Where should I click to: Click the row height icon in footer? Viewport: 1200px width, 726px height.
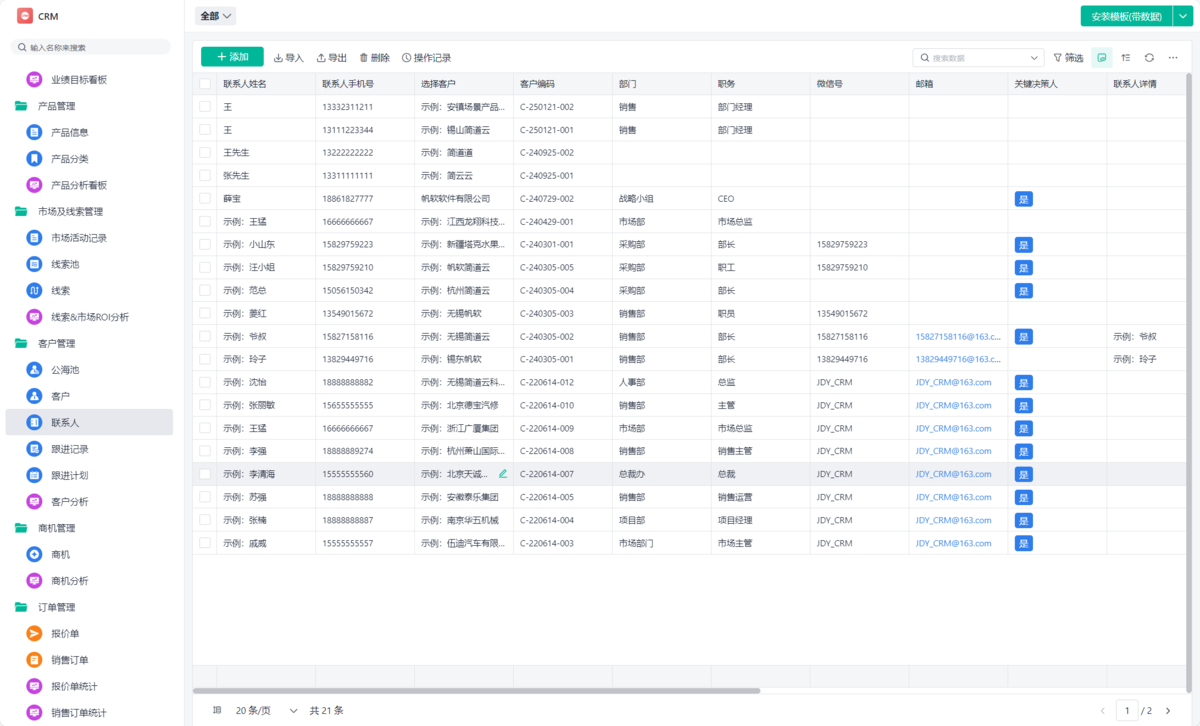pos(217,710)
